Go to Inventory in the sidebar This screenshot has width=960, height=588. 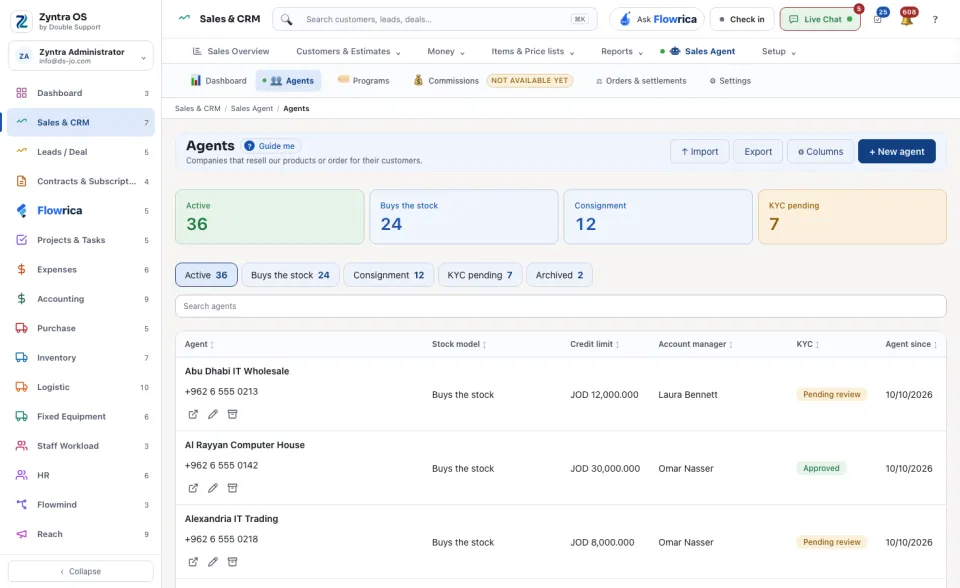click(x=81, y=358)
